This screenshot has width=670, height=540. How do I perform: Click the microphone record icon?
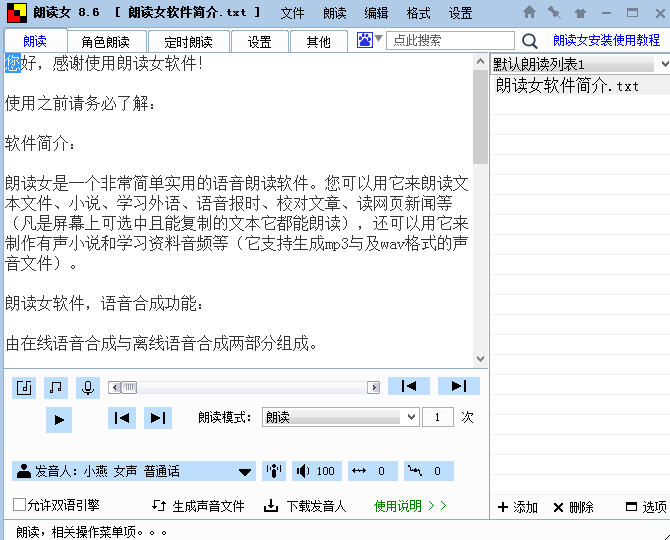click(x=88, y=388)
